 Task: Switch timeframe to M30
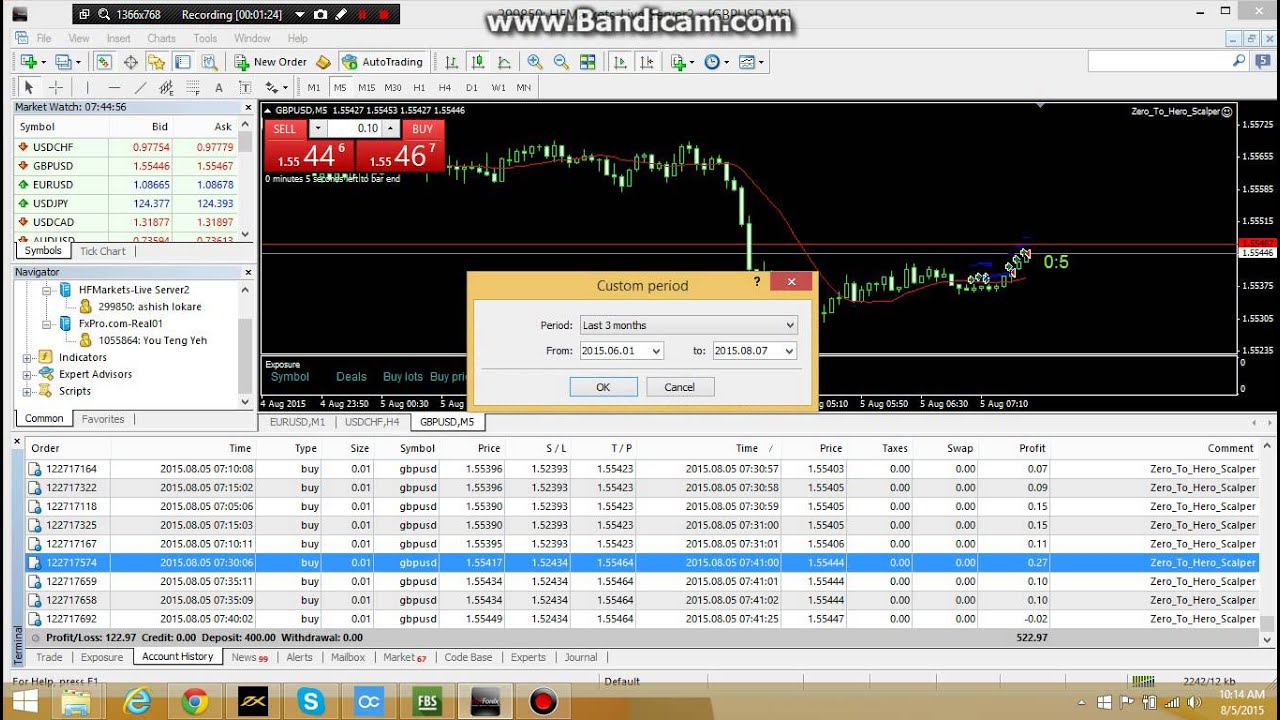pos(393,87)
